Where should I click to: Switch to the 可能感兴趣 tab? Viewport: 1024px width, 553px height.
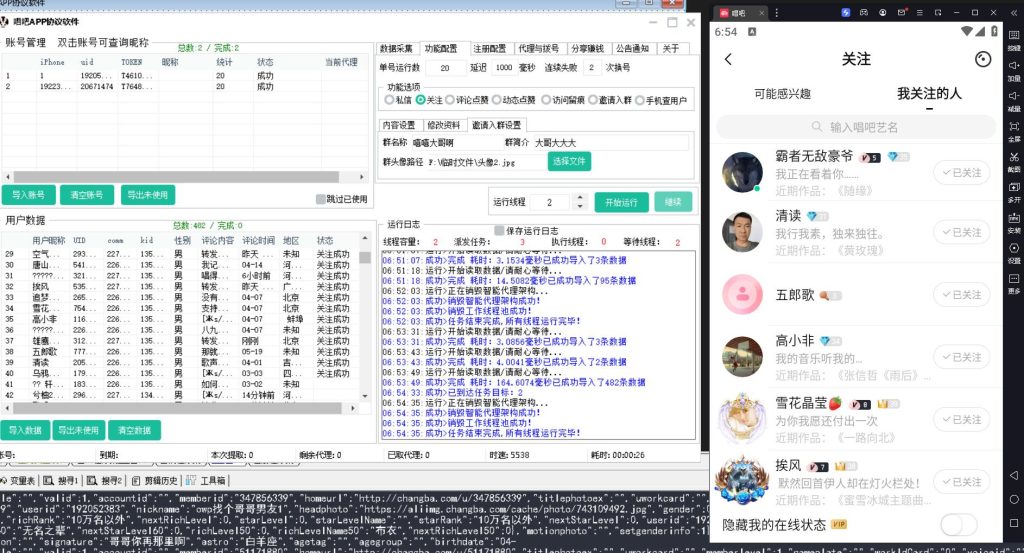point(783,94)
